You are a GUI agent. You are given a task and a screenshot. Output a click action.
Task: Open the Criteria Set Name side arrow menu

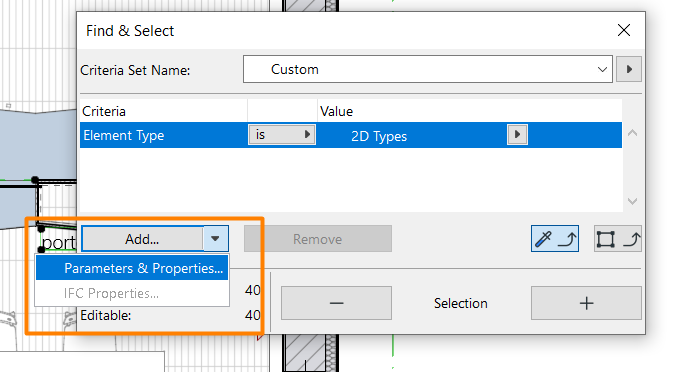(x=629, y=69)
